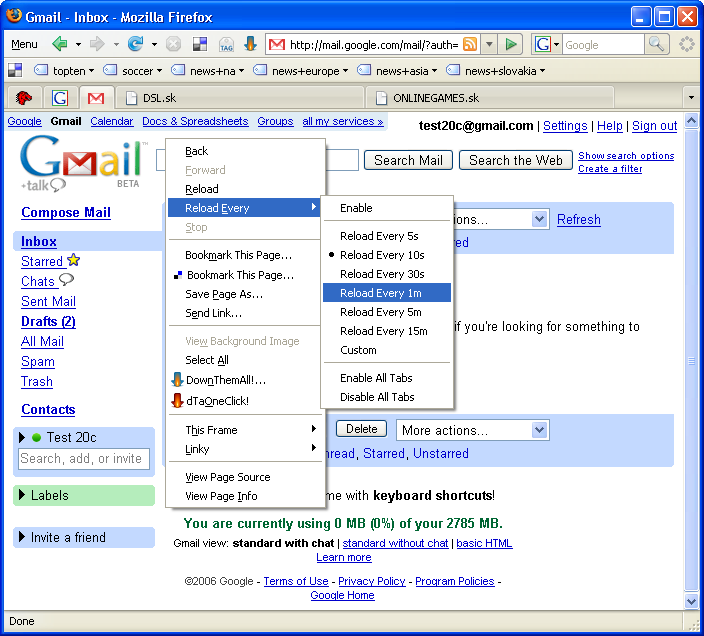Select Reload Every 5s option
This screenshot has height=636, width=704.
387,236
